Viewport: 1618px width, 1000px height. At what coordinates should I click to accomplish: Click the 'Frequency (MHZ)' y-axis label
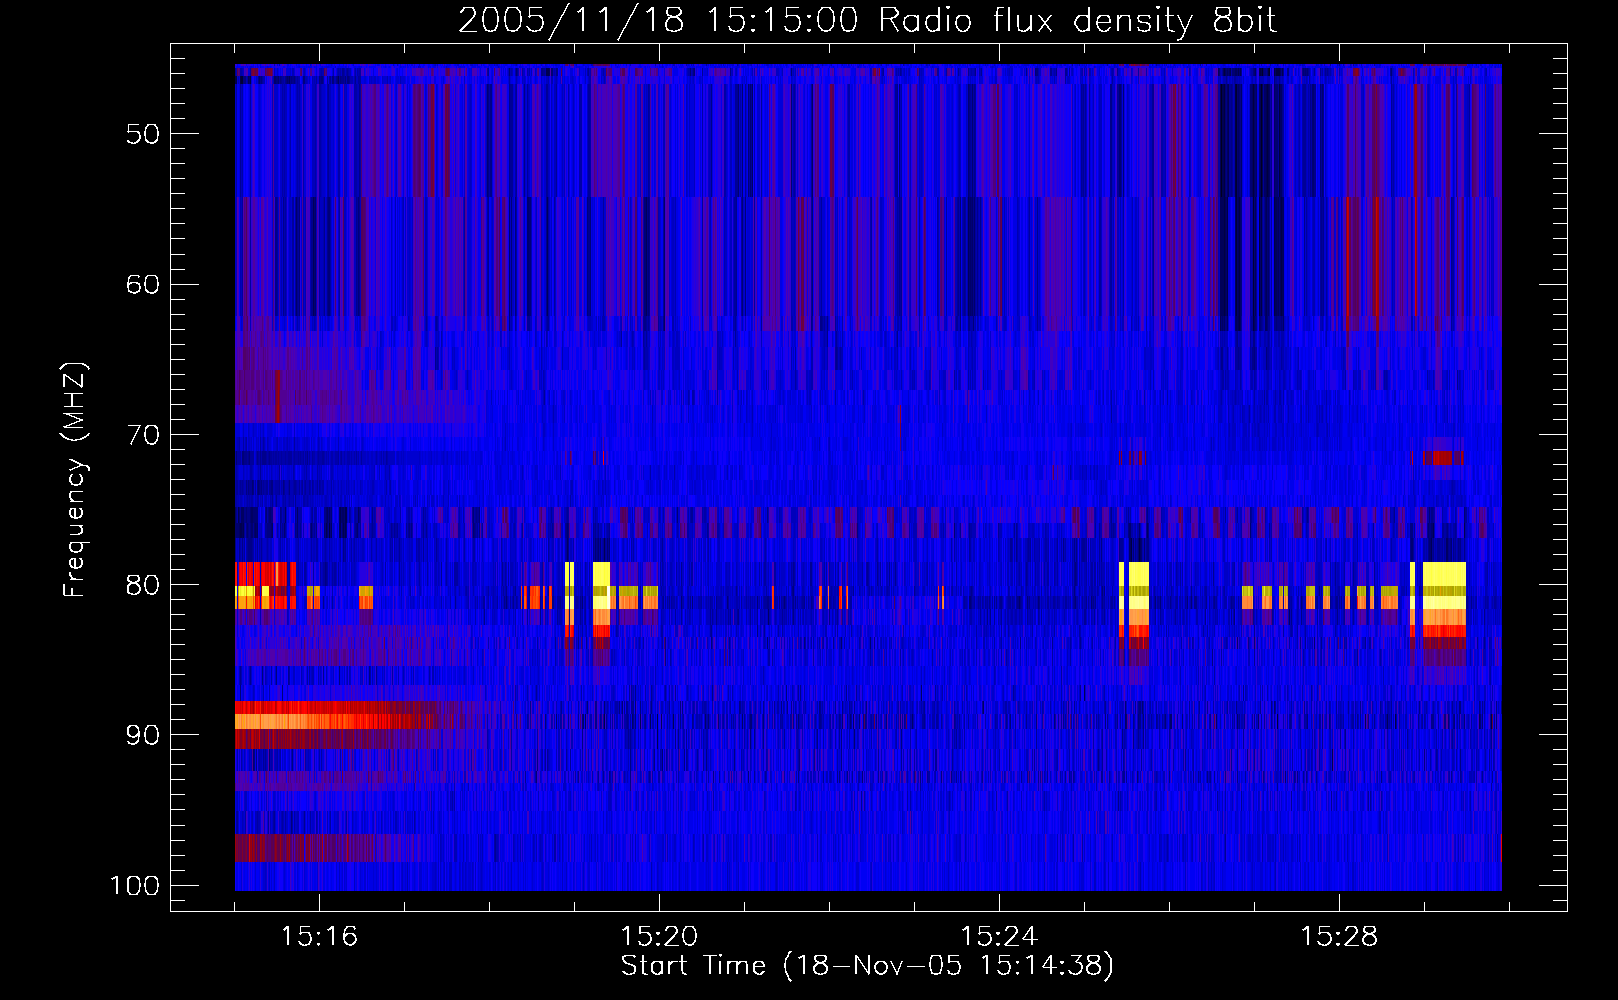pyautogui.click(x=75, y=480)
